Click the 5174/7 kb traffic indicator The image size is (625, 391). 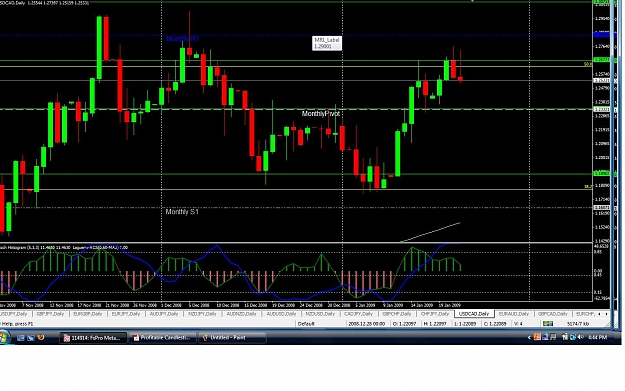click(x=578, y=324)
